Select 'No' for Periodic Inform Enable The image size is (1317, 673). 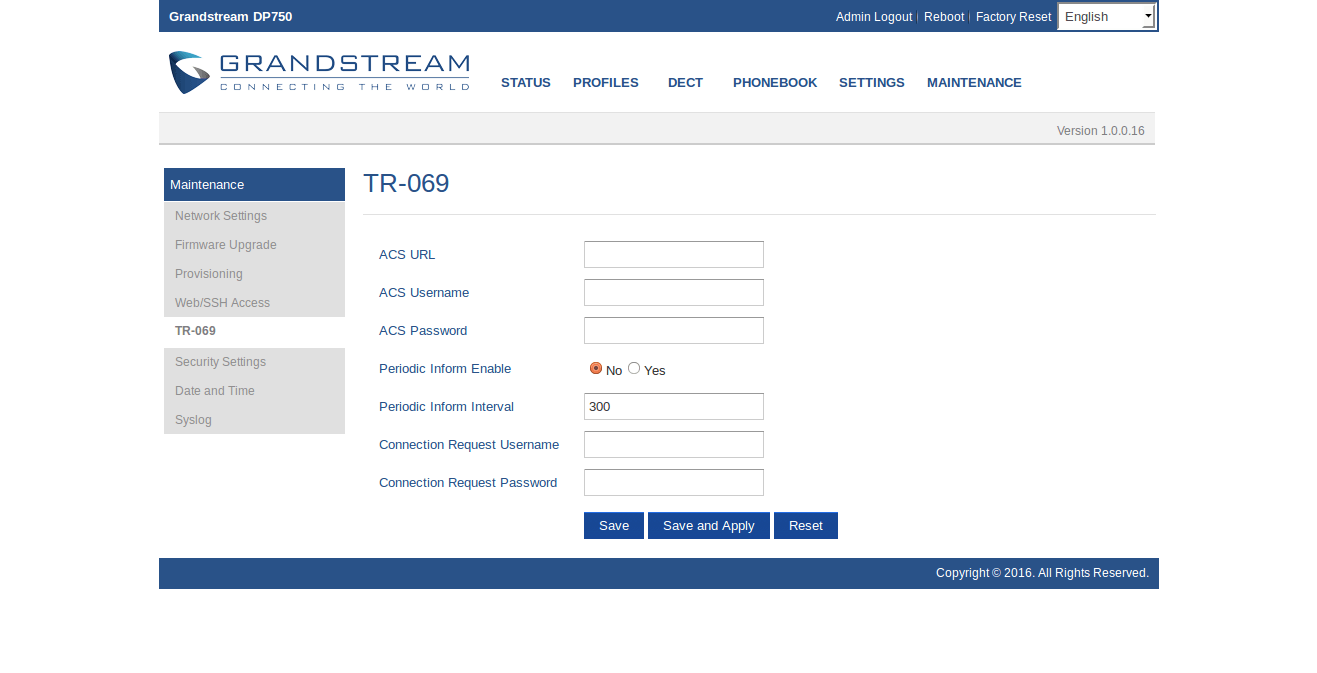[x=596, y=368]
